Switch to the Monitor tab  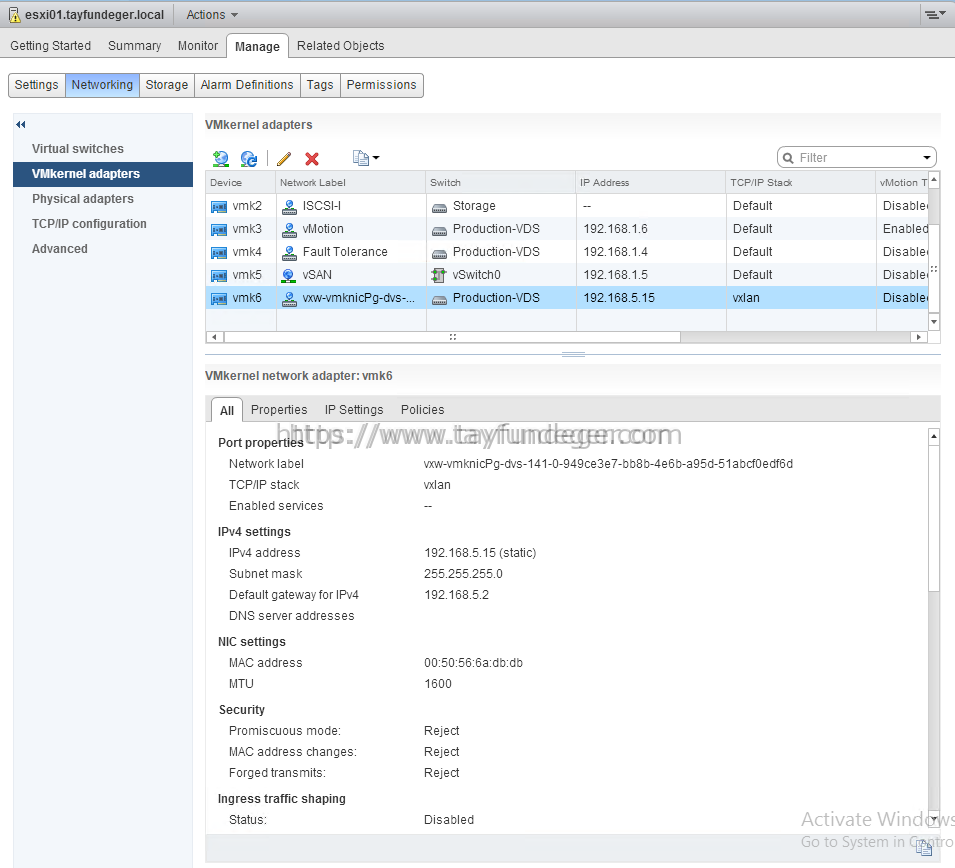click(x=198, y=46)
